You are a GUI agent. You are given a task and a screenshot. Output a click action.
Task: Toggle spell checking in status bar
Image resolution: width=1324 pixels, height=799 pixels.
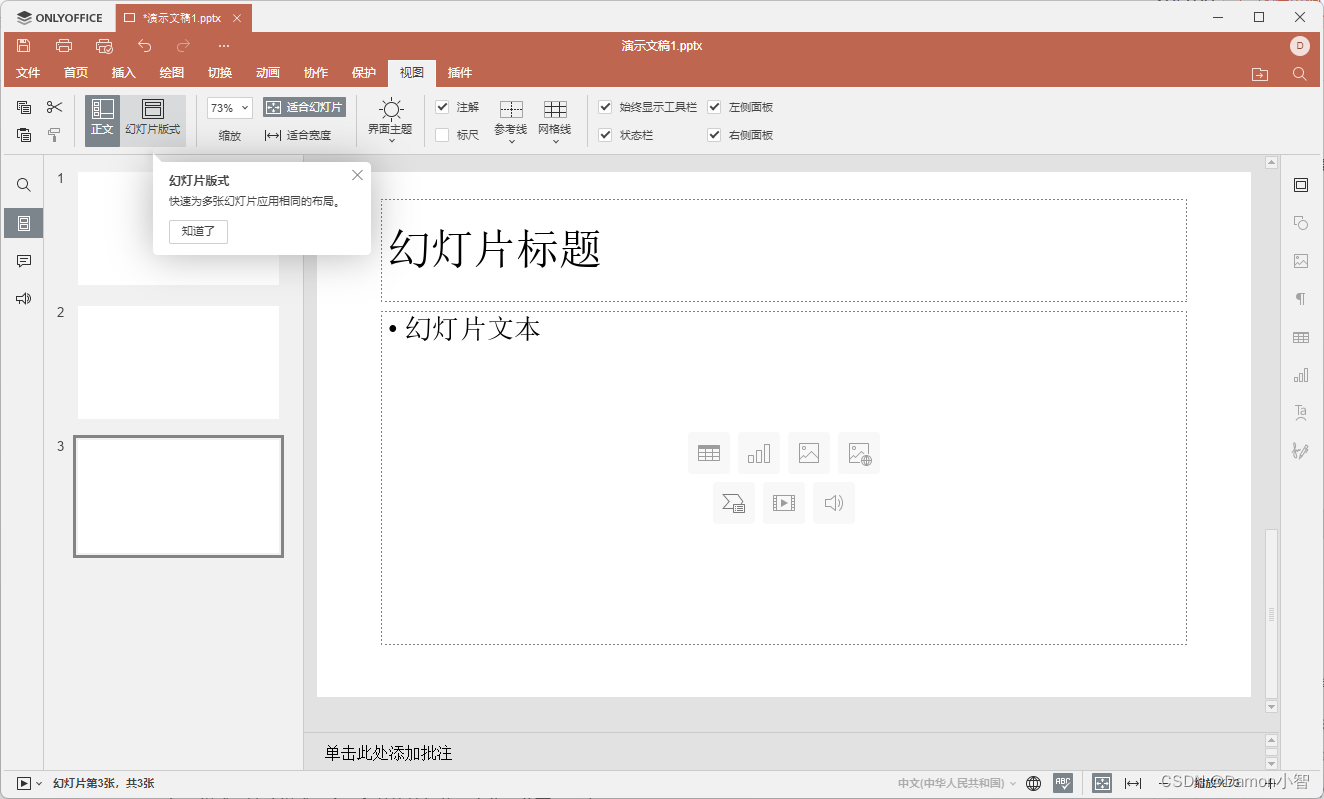pyautogui.click(x=1063, y=783)
